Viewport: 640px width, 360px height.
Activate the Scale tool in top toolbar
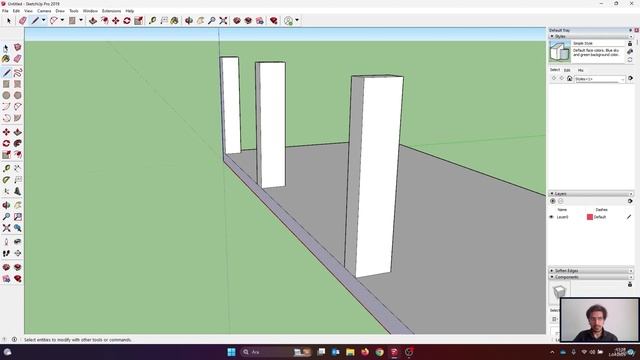pyautogui.click(x=138, y=20)
